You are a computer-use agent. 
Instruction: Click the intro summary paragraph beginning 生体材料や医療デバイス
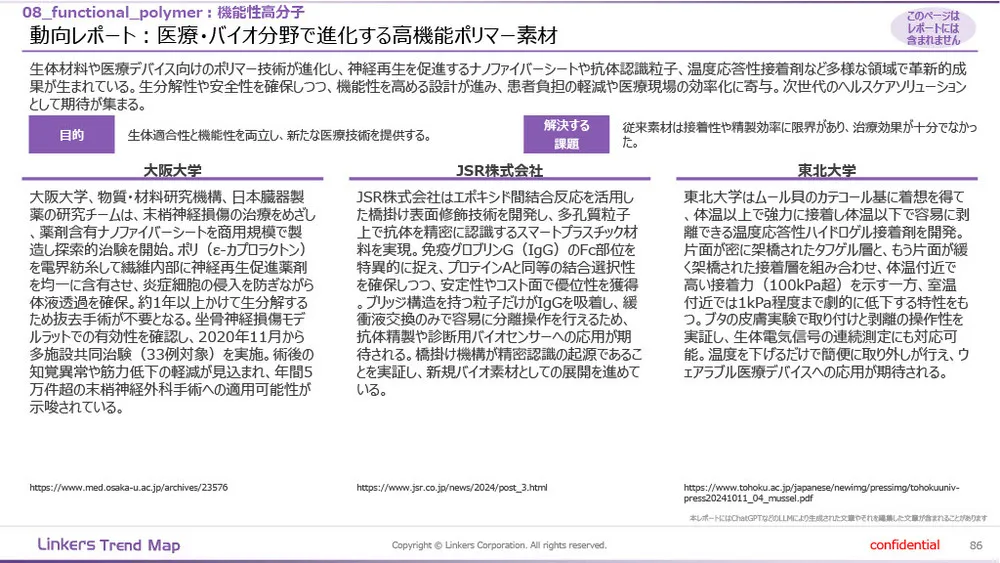[x=498, y=86]
